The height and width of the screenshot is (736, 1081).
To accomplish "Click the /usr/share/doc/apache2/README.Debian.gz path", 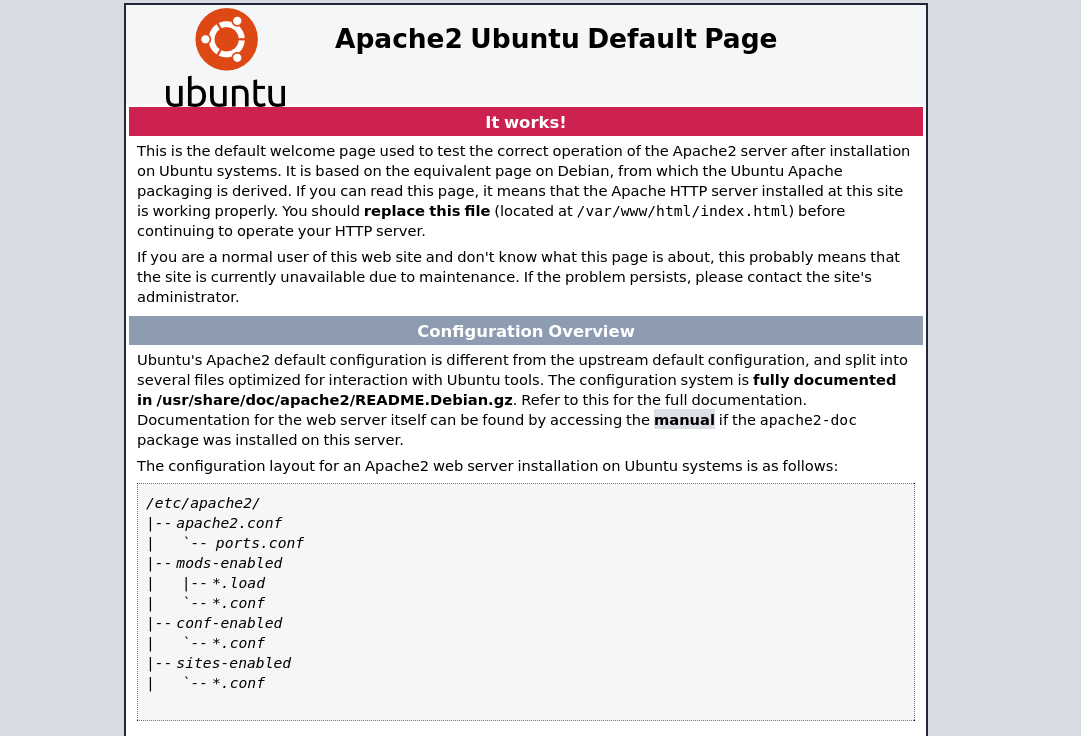I will tap(334, 400).
